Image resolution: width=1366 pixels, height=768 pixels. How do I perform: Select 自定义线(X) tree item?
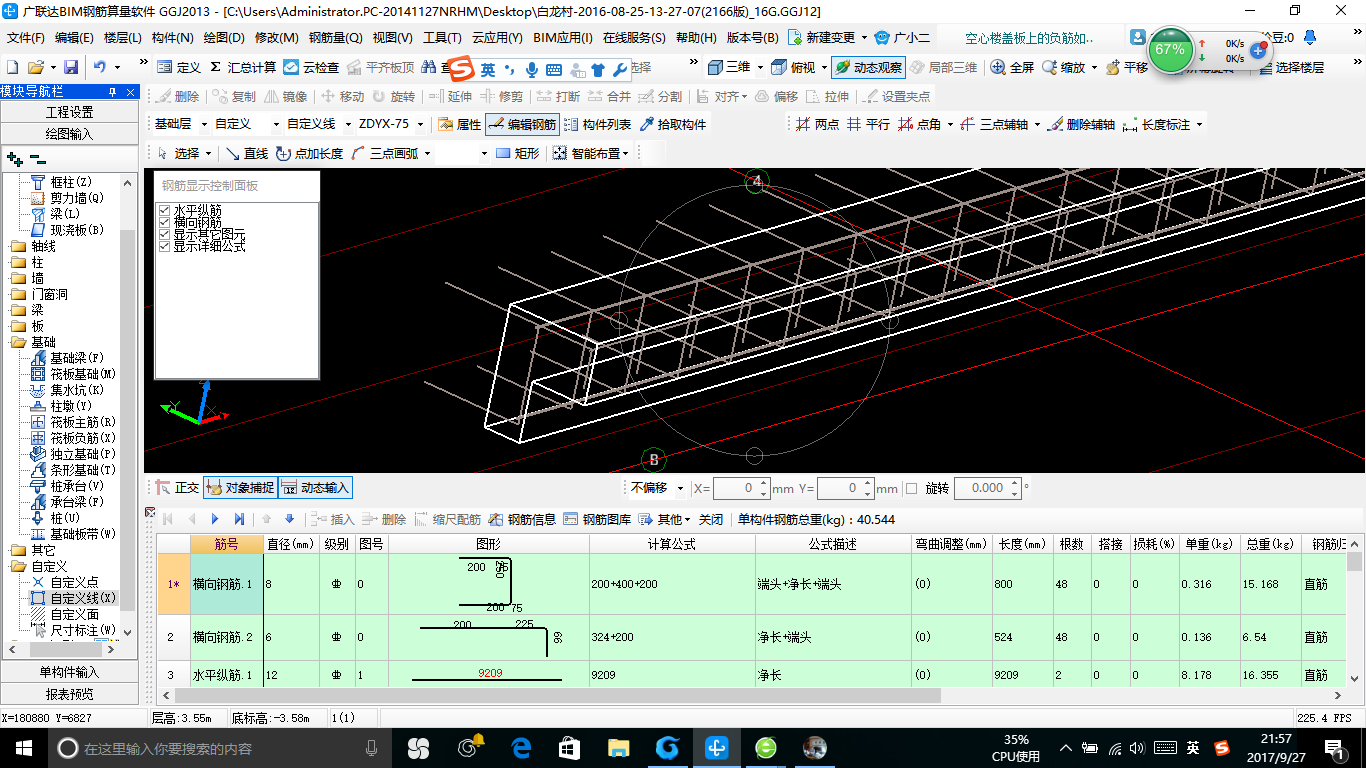tap(74, 598)
